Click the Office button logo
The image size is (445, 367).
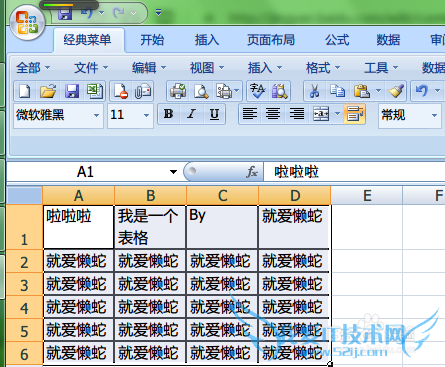click(x=27, y=23)
